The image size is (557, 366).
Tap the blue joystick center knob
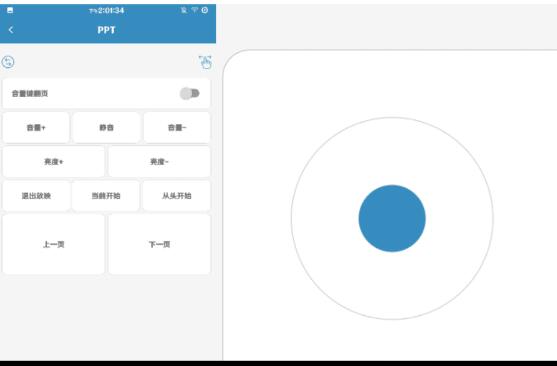(x=392, y=218)
